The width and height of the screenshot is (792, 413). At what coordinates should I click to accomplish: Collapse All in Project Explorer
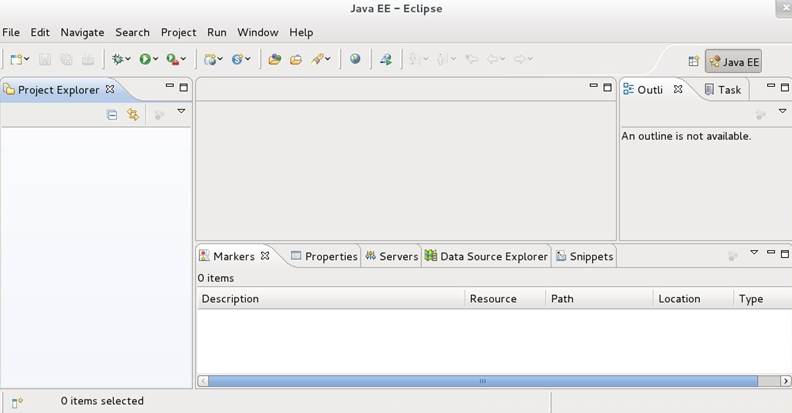tap(112, 115)
